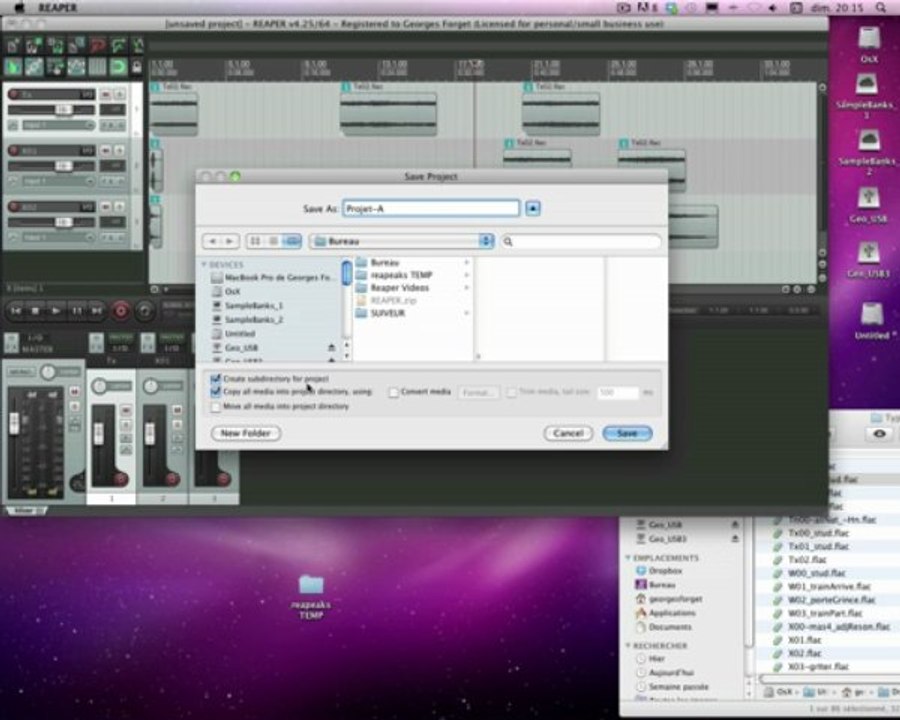Toggle the lock icon in toolbar
This screenshot has width=900, height=720.
point(137,67)
